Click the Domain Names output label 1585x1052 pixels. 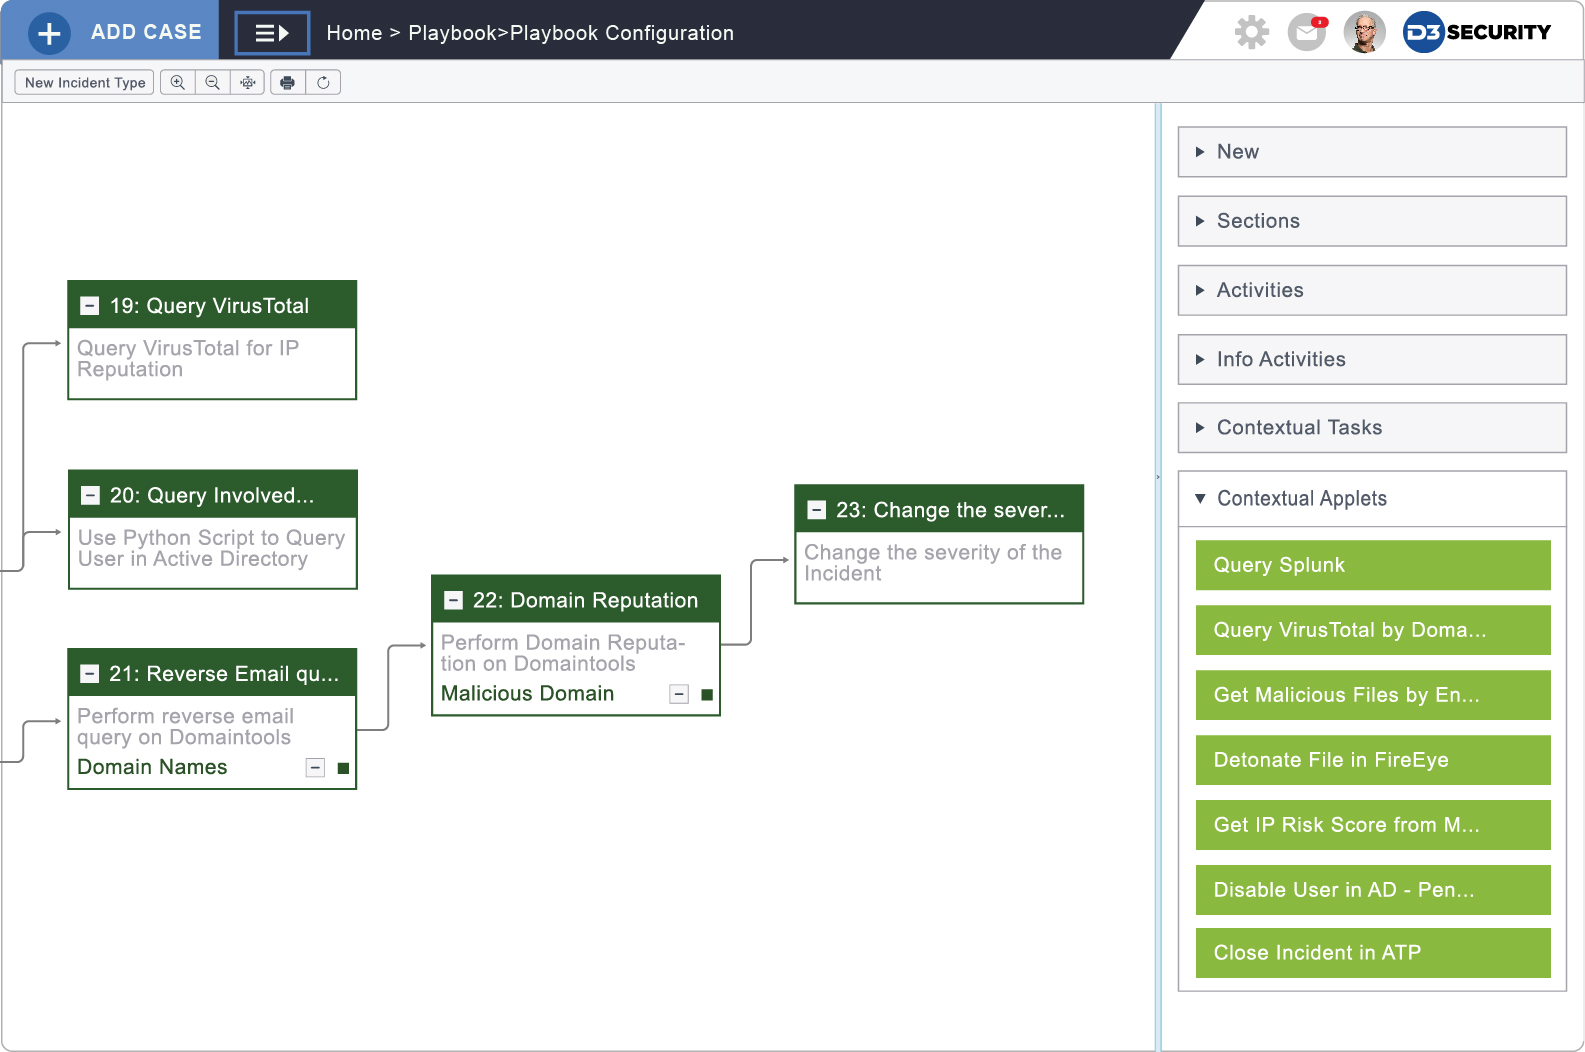tap(152, 767)
